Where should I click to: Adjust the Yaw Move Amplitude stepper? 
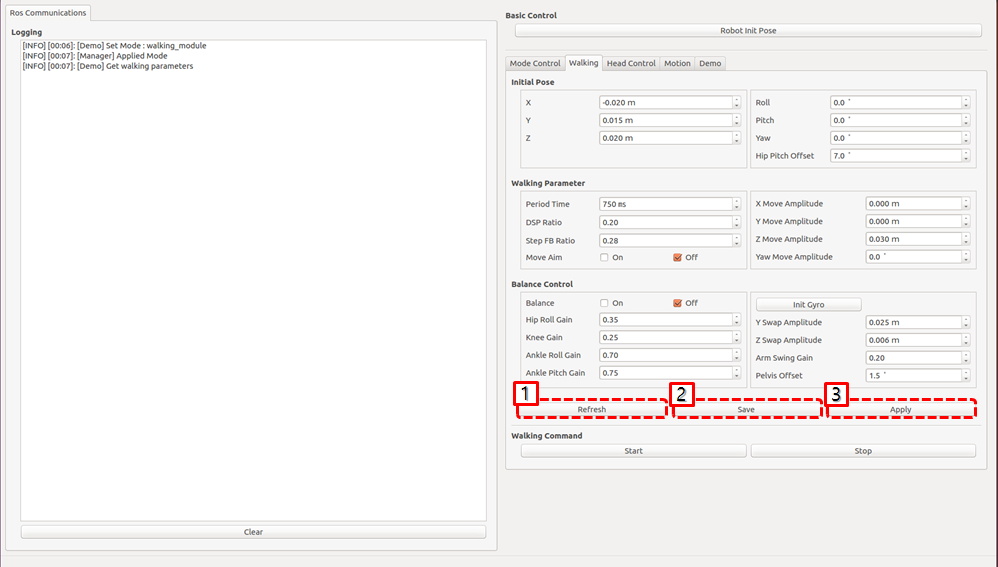tap(966, 257)
